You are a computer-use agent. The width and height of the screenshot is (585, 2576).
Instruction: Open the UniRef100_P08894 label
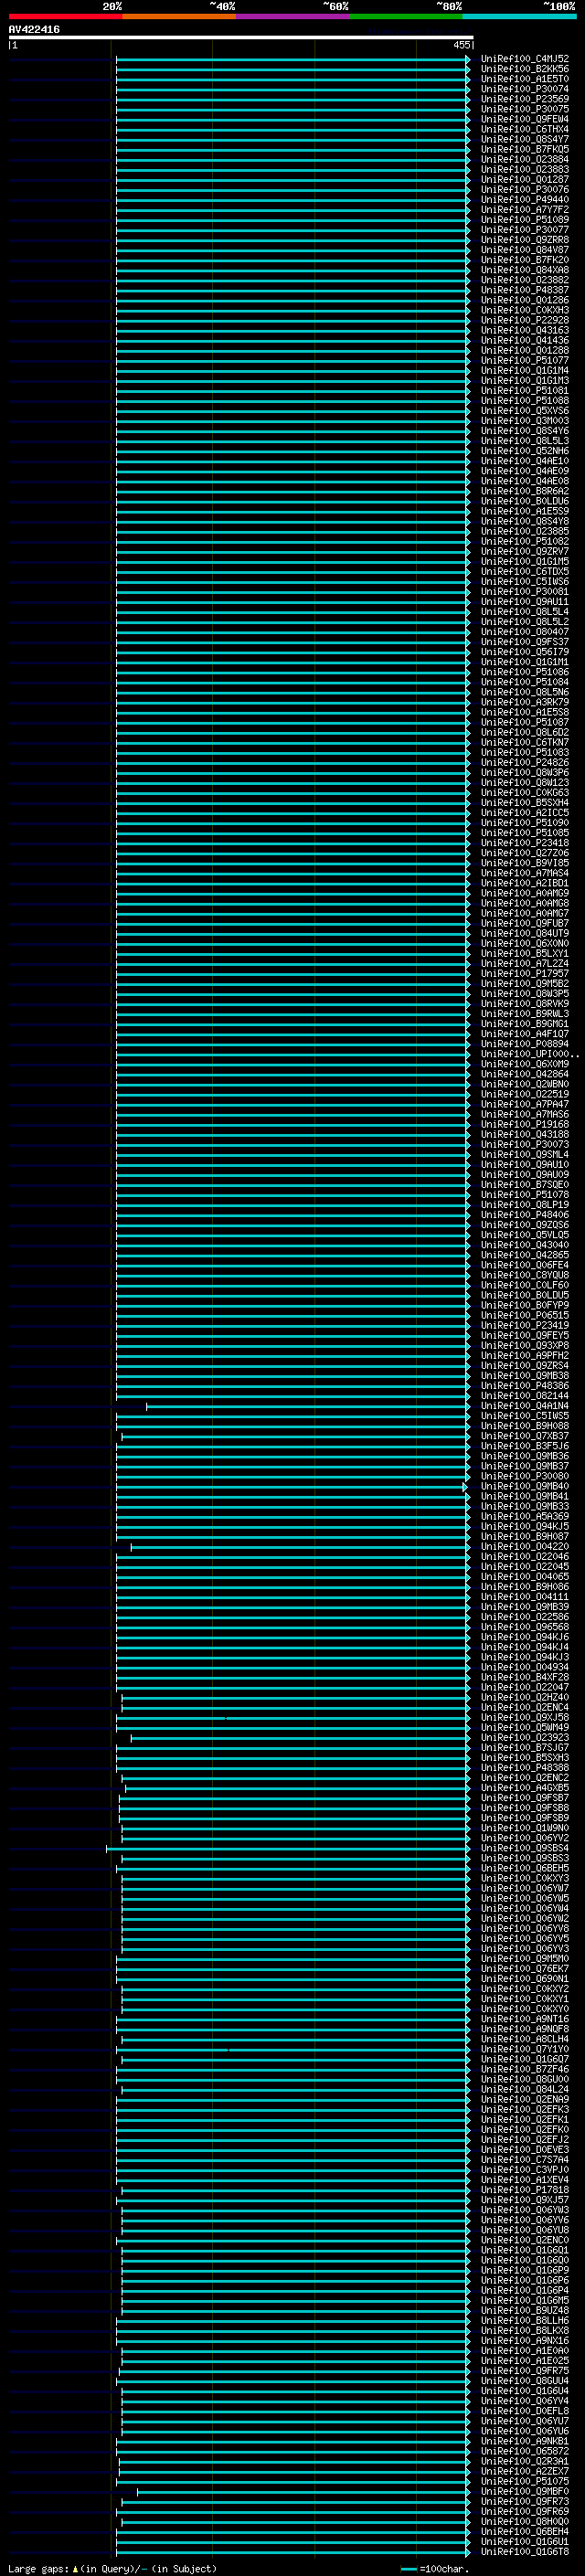[x=525, y=1044]
